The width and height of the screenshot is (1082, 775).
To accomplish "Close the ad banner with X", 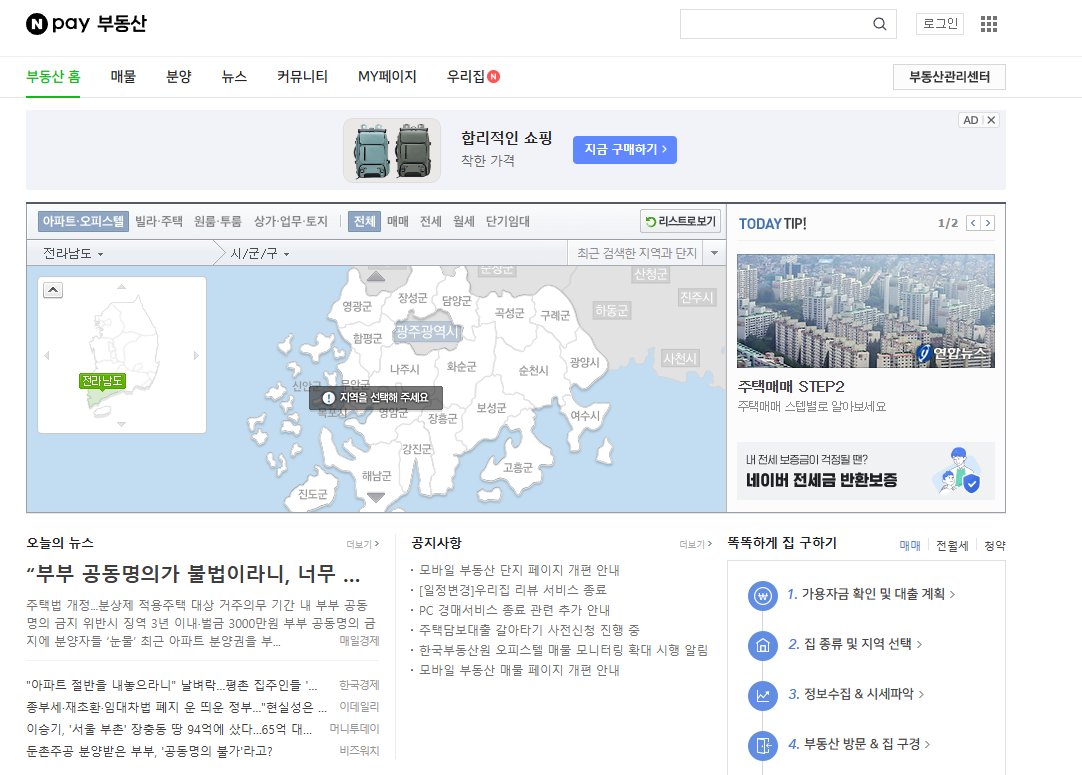I will coord(991,120).
